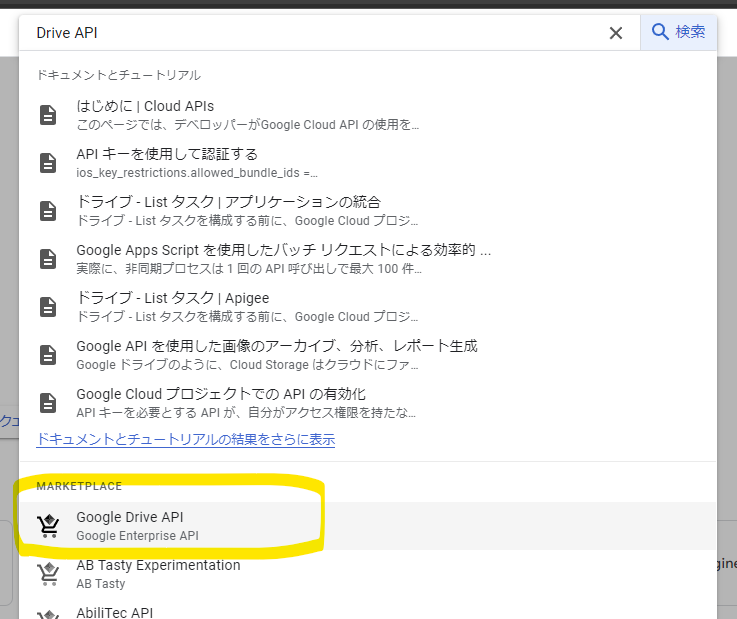Open API キーを使用して認証する result
The width and height of the screenshot is (737, 619).
368,163
